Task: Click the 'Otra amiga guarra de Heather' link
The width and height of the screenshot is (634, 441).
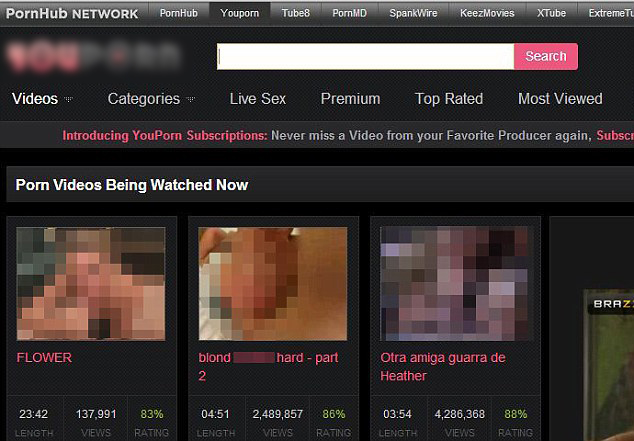Action: [x=443, y=367]
